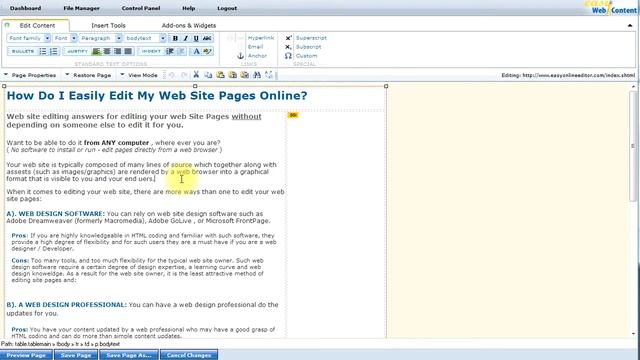This screenshot has height=360, width=640.
Task: Decrease paragraph indent
Action: point(181,51)
